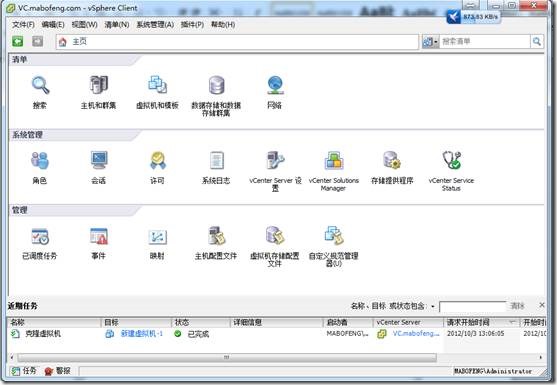Screen dimensions: 557x385
Task: Sort by 请求开始时间 column header arrow
Action: [x=512, y=322]
